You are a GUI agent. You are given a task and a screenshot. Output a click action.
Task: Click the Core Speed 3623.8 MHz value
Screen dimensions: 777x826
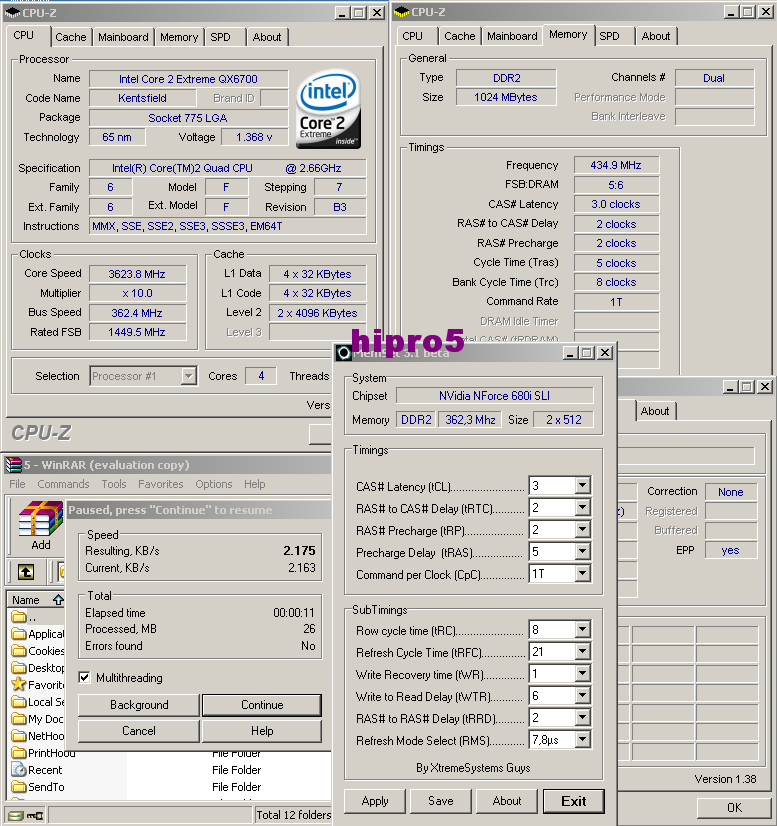[137, 274]
